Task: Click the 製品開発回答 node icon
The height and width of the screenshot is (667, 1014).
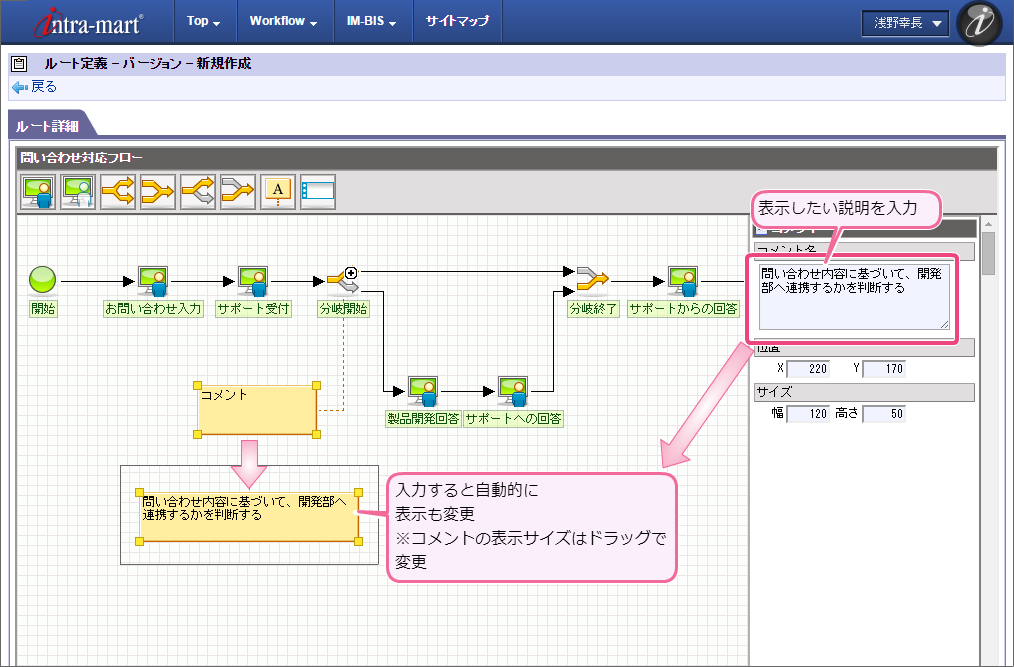Action: 422,391
